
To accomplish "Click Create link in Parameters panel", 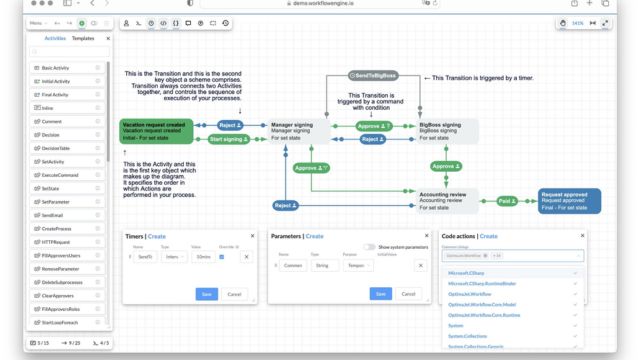I will 314,236.
